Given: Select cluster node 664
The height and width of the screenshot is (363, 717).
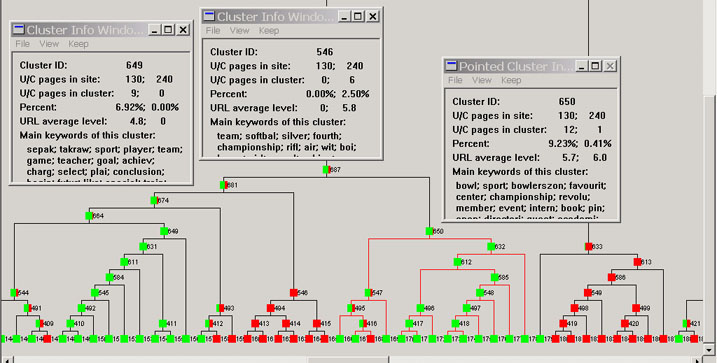Looking at the screenshot, I should pyautogui.click(x=89, y=216).
